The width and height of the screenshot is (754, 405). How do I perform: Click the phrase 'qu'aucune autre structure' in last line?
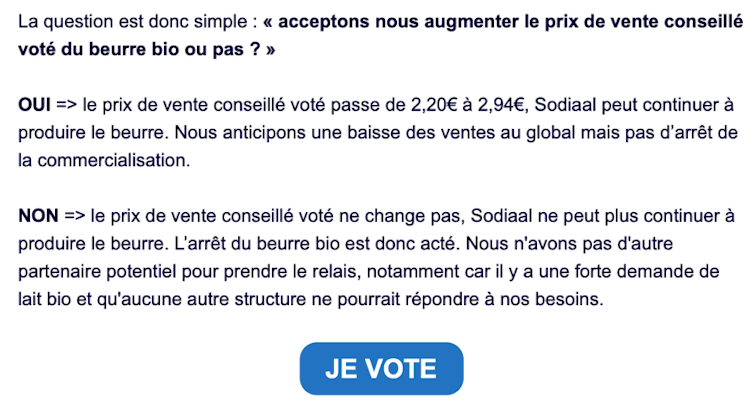[x=201, y=300]
